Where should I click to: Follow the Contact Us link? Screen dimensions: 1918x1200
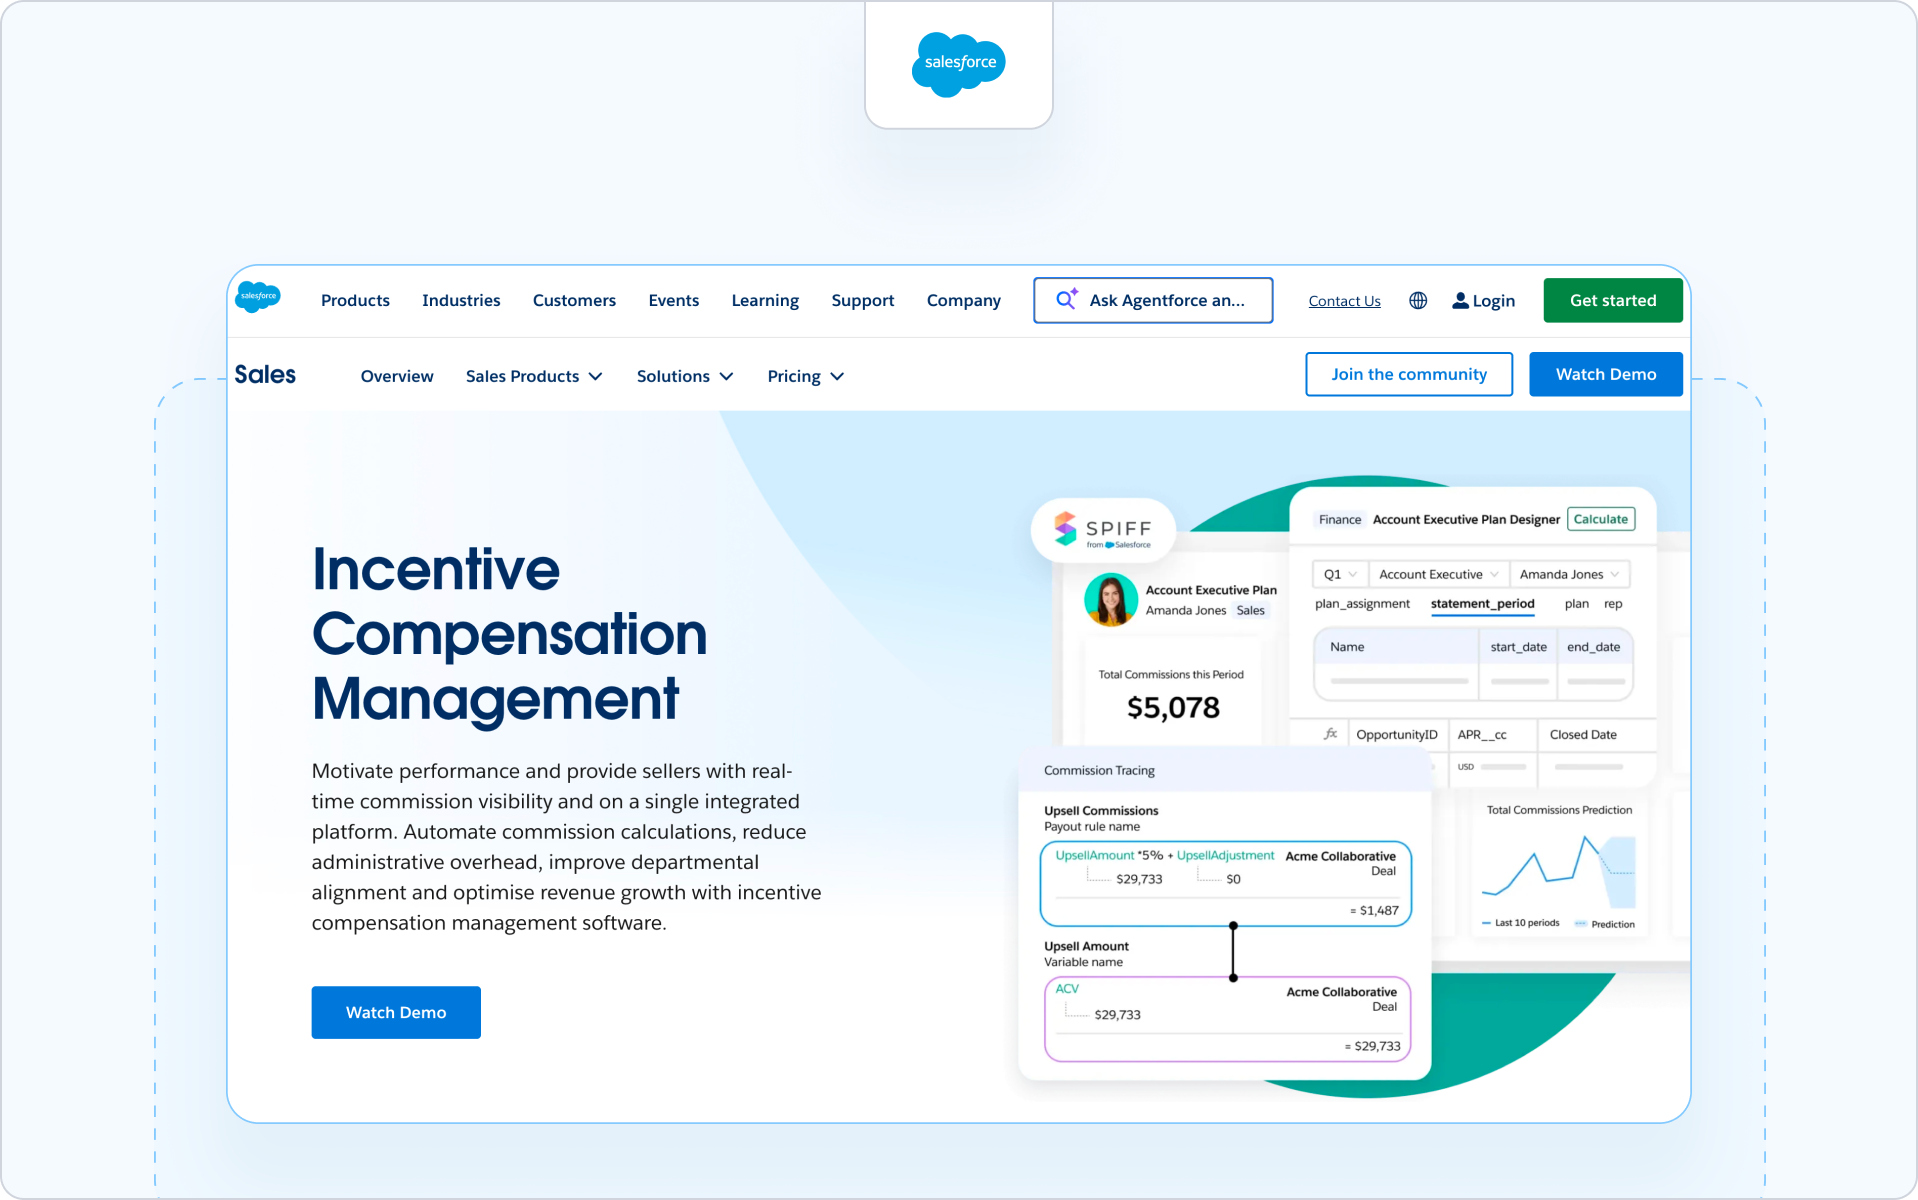pyautogui.click(x=1344, y=301)
